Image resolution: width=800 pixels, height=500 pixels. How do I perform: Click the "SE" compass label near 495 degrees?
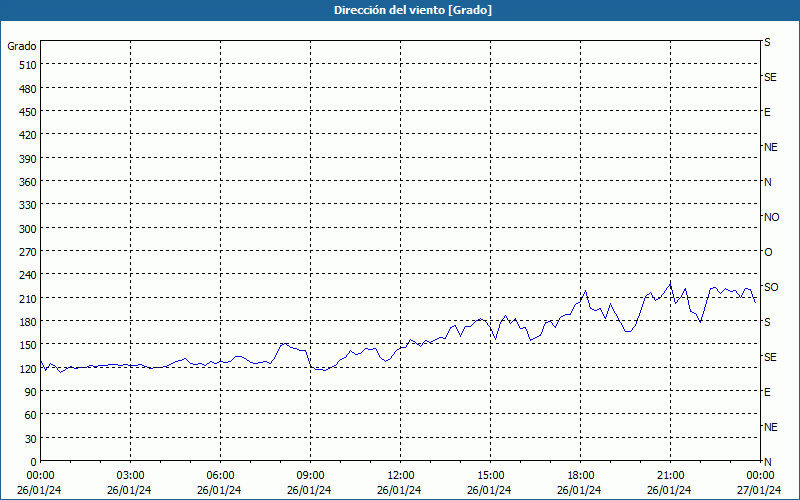tap(770, 78)
